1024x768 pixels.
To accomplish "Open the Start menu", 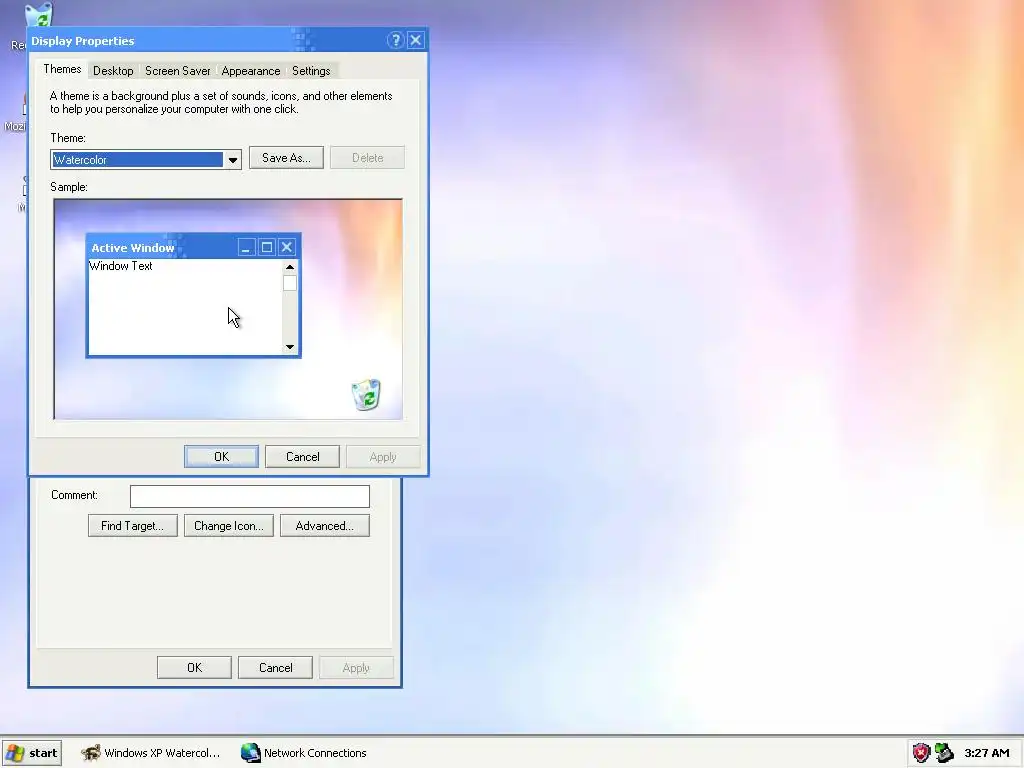I will pyautogui.click(x=32, y=753).
